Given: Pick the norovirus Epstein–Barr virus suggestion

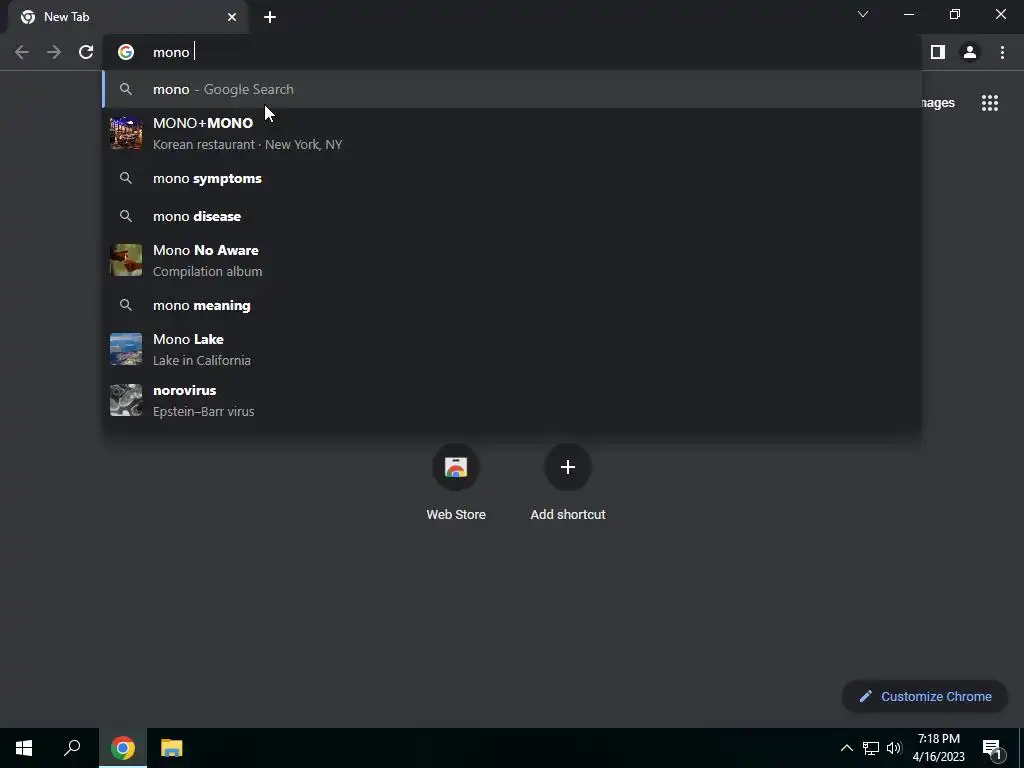Looking at the screenshot, I should click(x=512, y=400).
